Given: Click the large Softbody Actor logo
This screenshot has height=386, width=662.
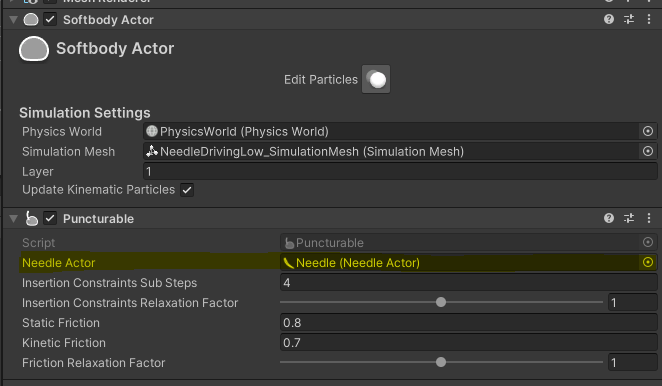Looking at the screenshot, I should (x=34, y=49).
